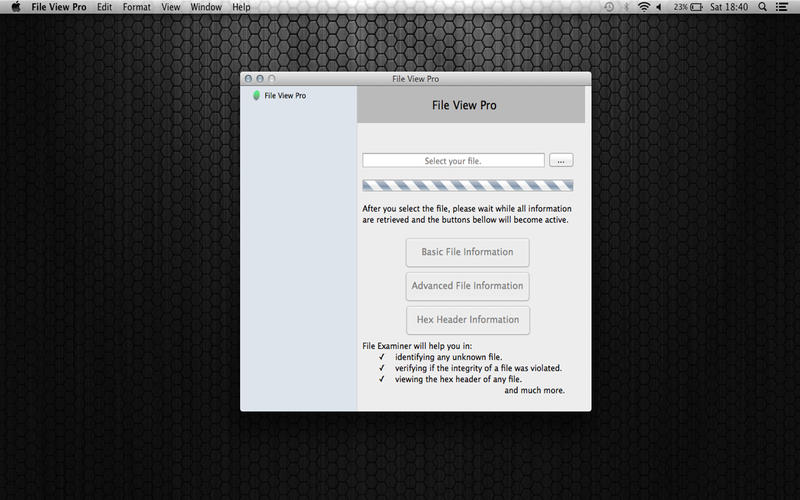Open the Help menu
The height and width of the screenshot is (500, 800).
click(241, 7)
